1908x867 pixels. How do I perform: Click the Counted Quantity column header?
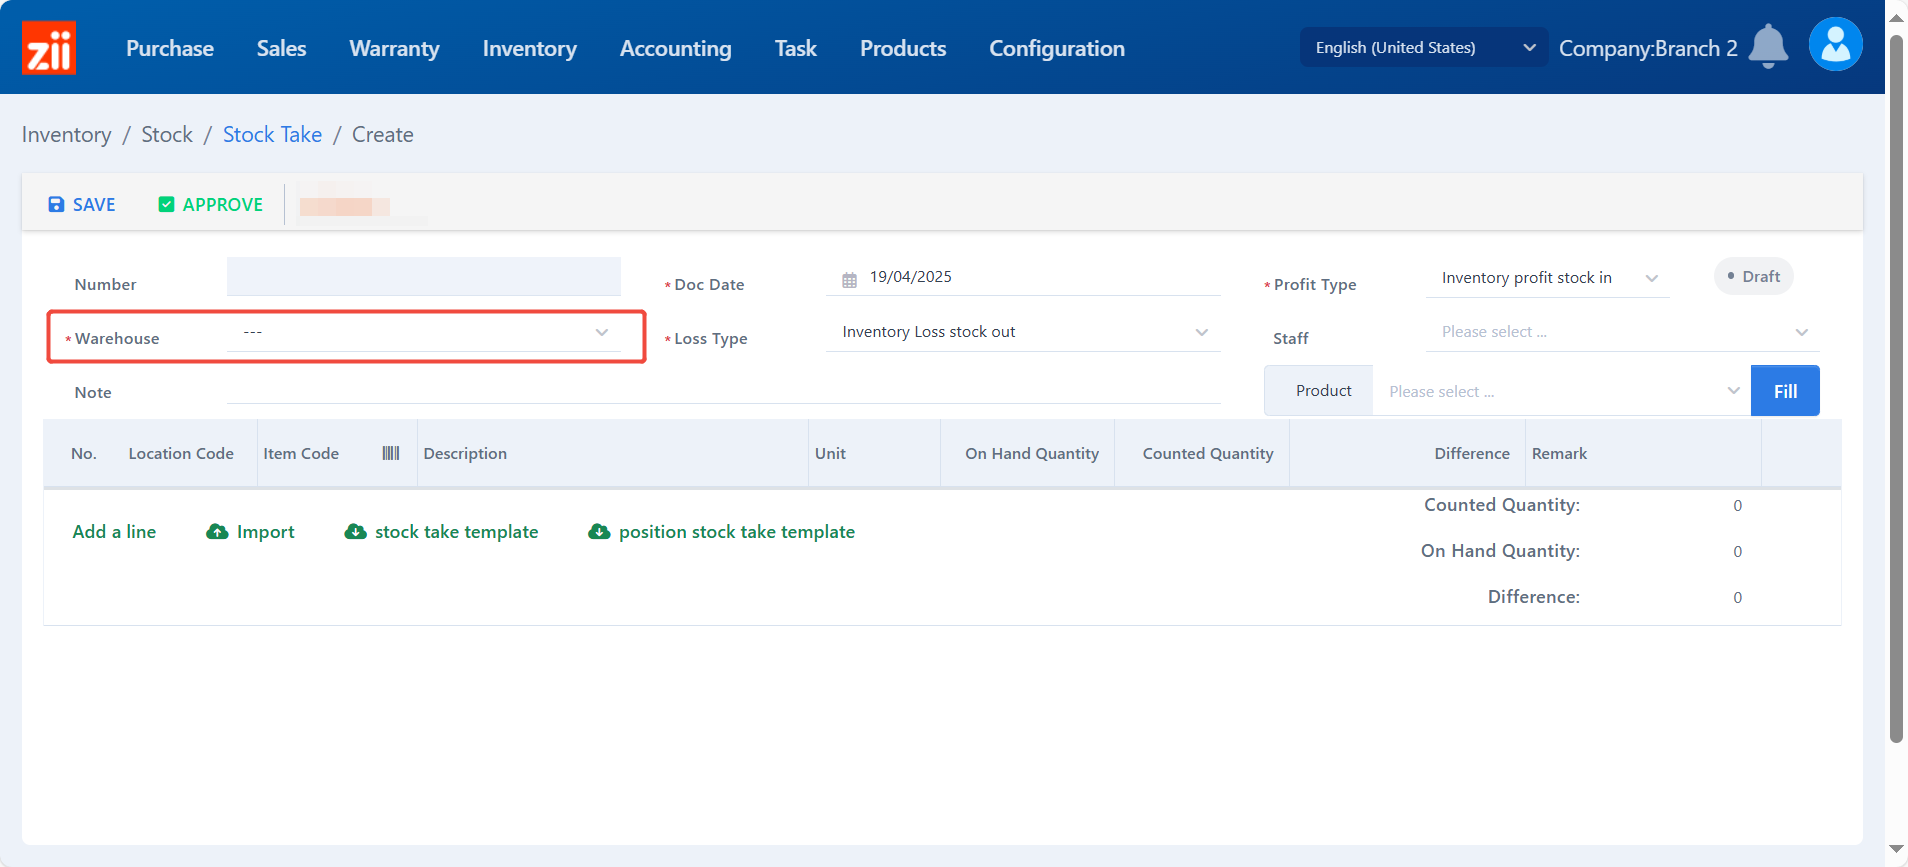(x=1208, y=453)
